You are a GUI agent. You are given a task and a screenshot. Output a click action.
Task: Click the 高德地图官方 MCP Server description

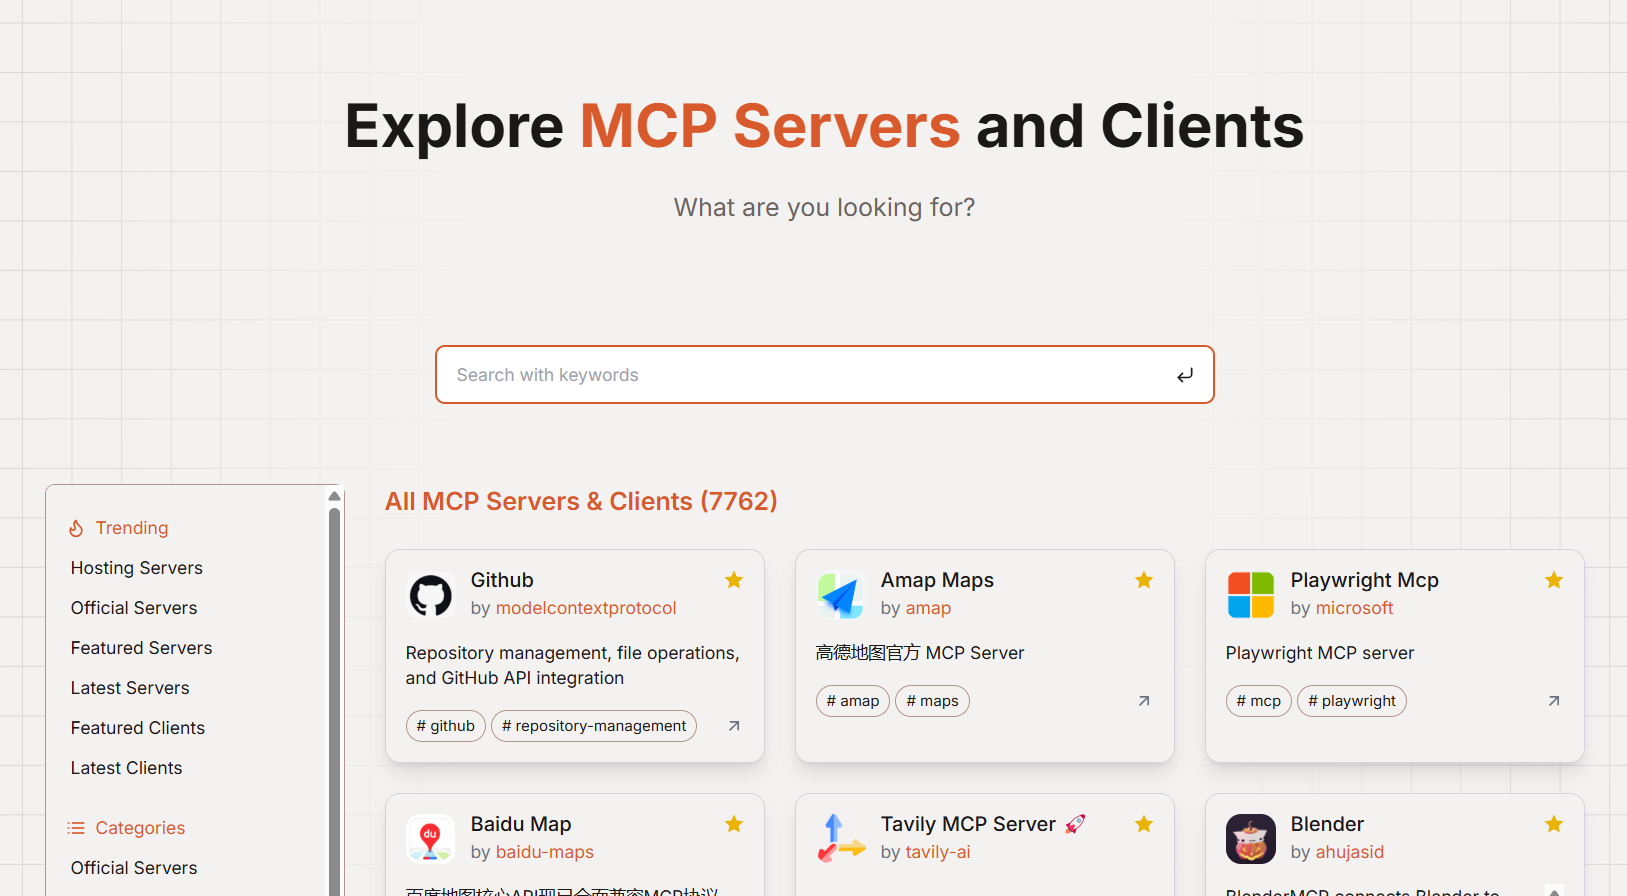click(x=920, y=653)
